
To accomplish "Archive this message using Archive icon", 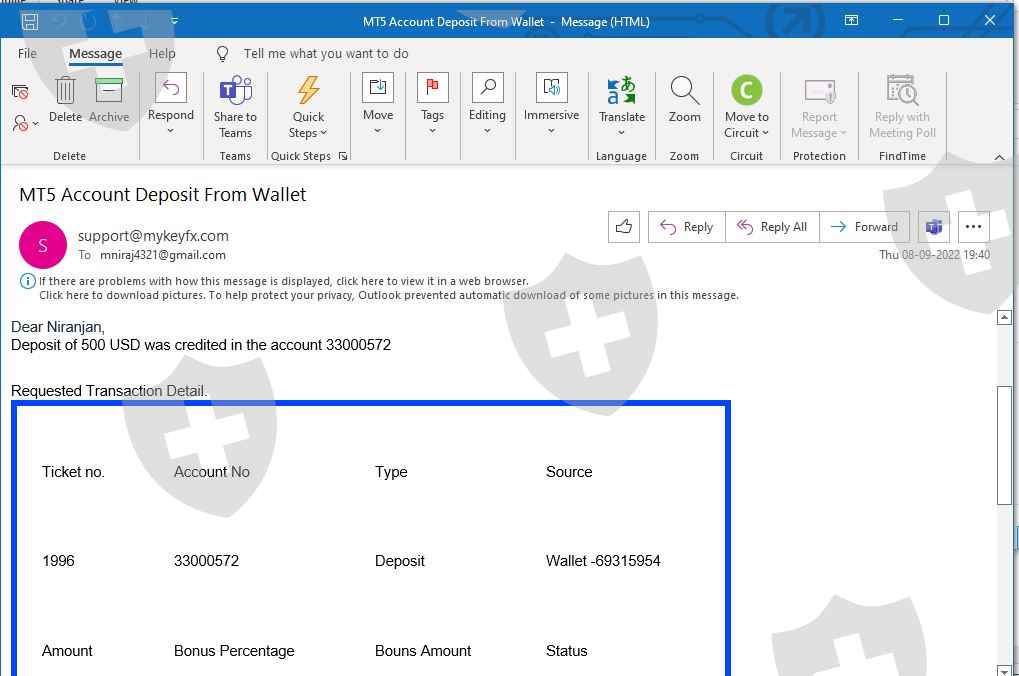I will [108, 92].
